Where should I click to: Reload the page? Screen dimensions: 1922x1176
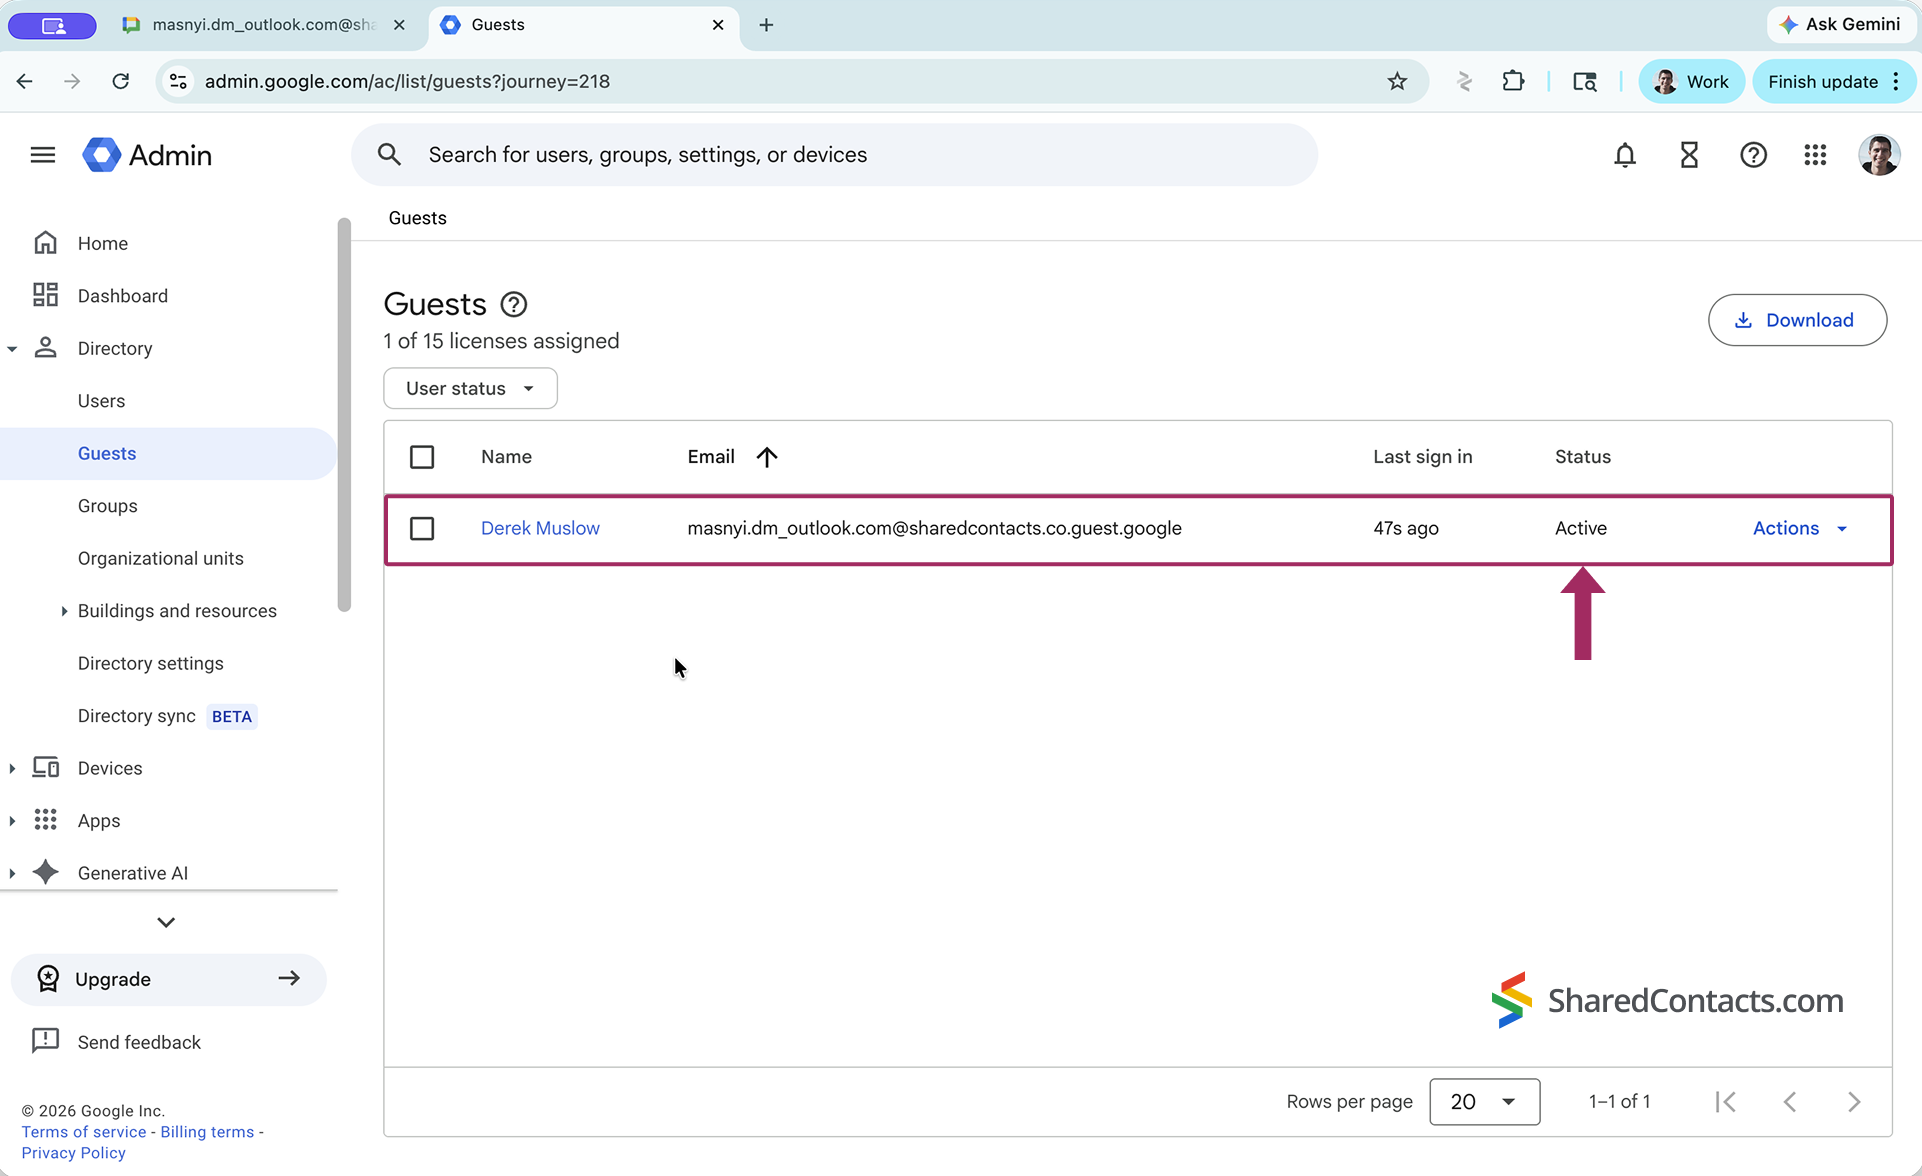click(121, 82)
